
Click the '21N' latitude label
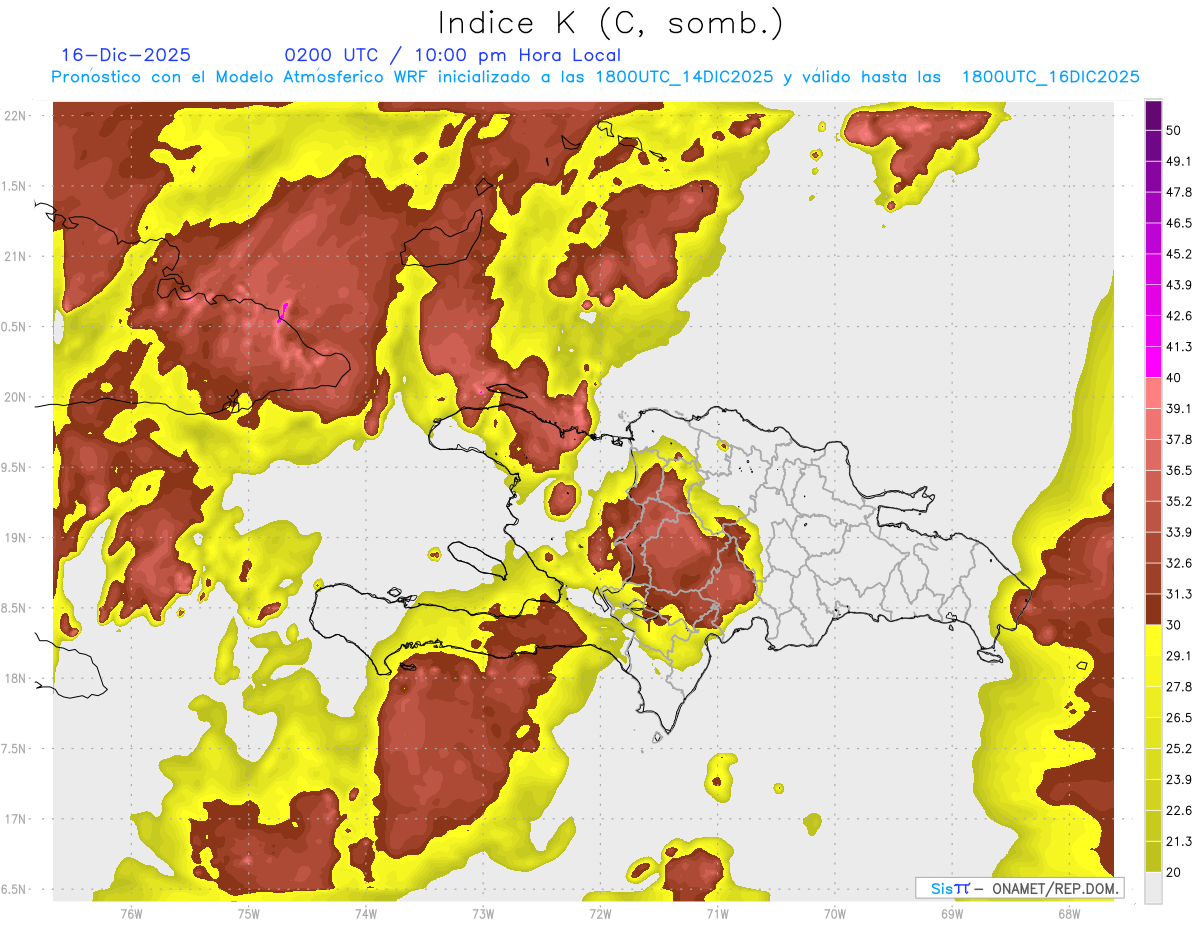click(14, 256)
